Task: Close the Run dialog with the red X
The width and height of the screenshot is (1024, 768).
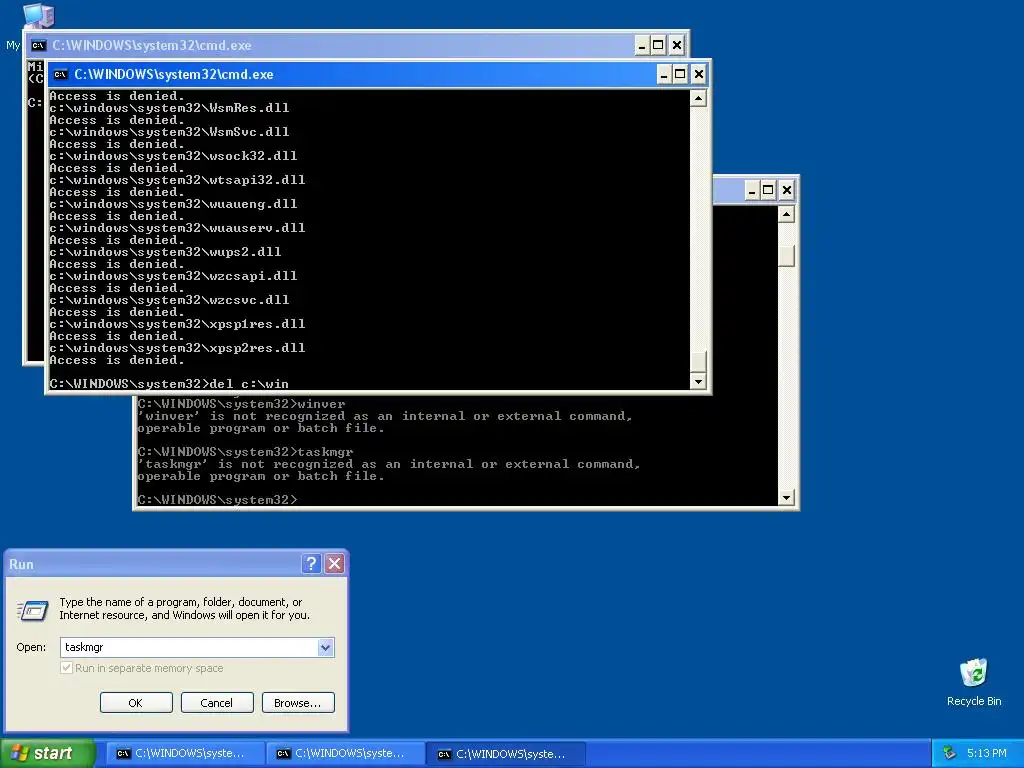Action: [334, 564]
